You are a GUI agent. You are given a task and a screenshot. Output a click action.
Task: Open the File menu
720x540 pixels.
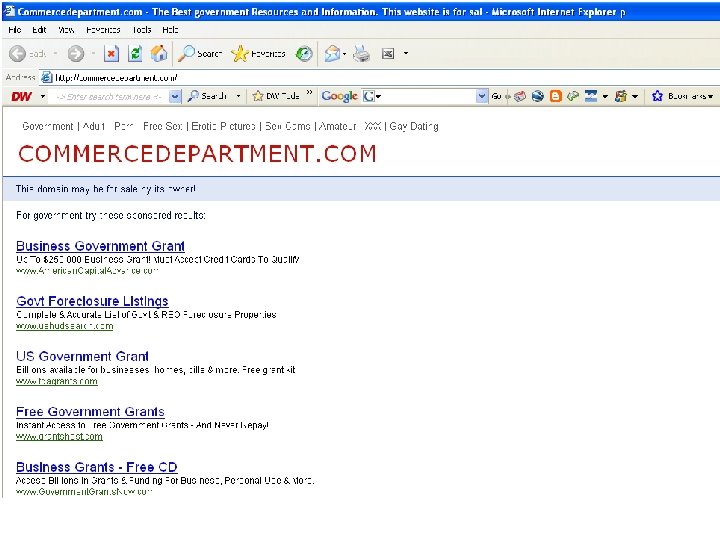point(15,30)
